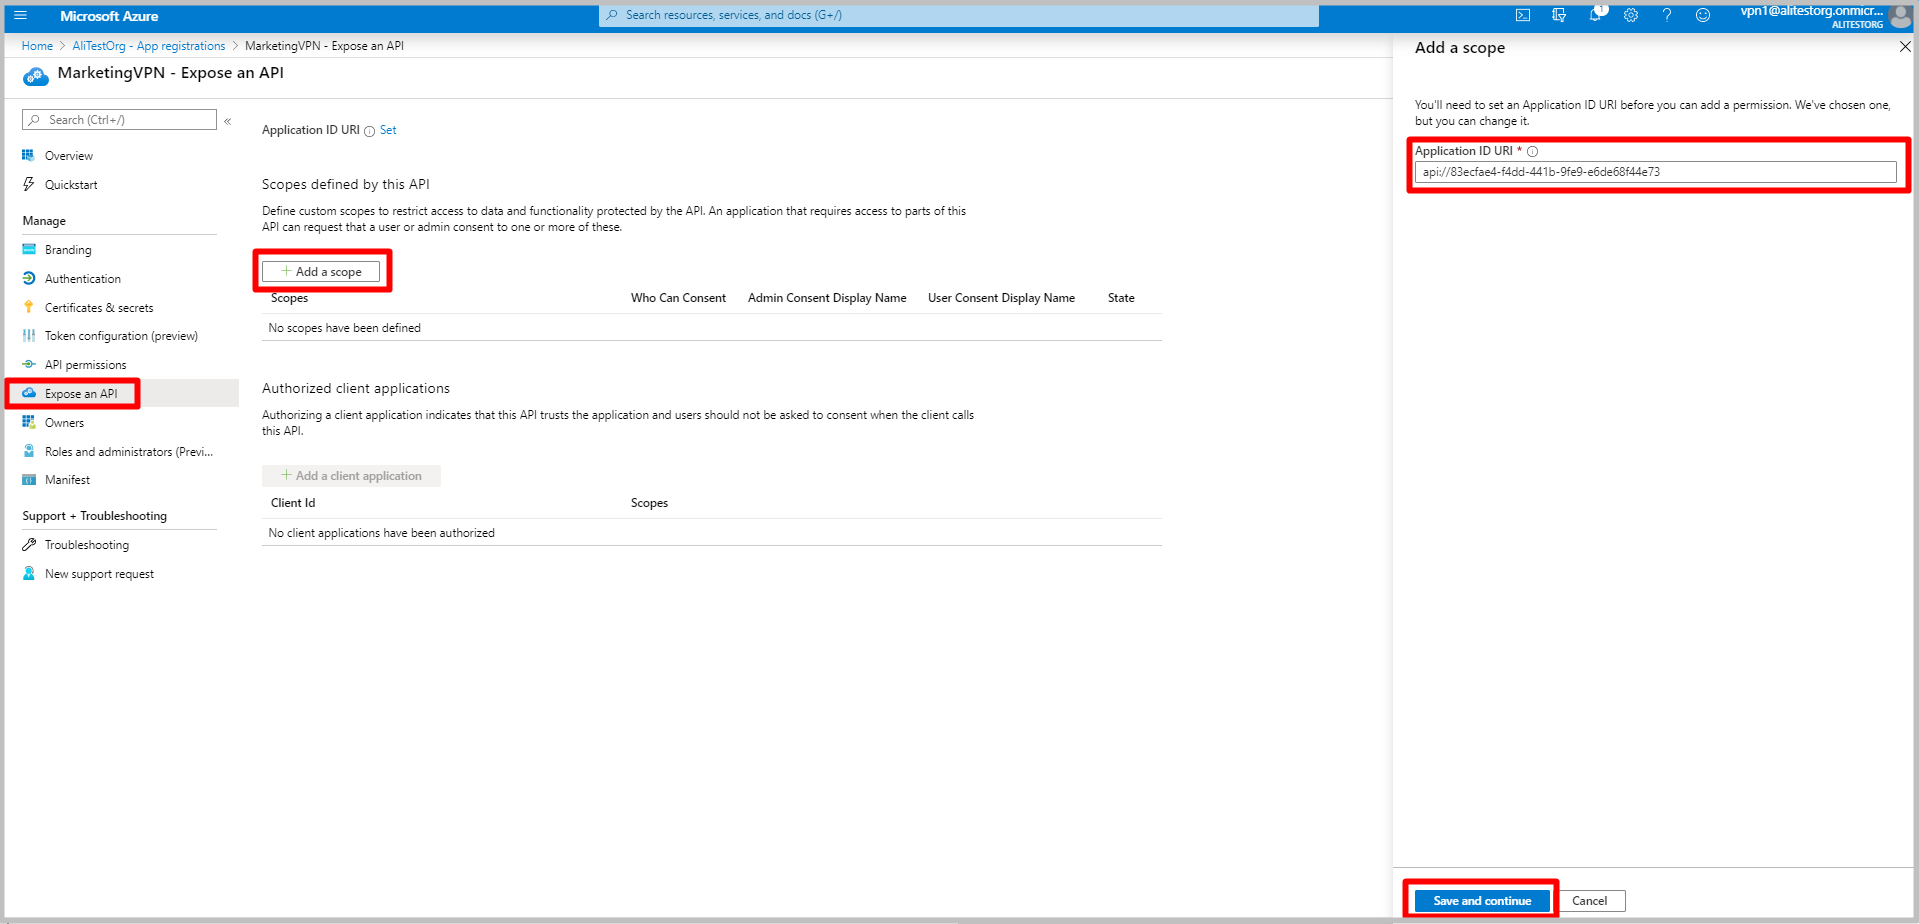Click the info icon in Add a scope panel
The height and width of the screenshot is (924, 1919).
point(1532,152)
